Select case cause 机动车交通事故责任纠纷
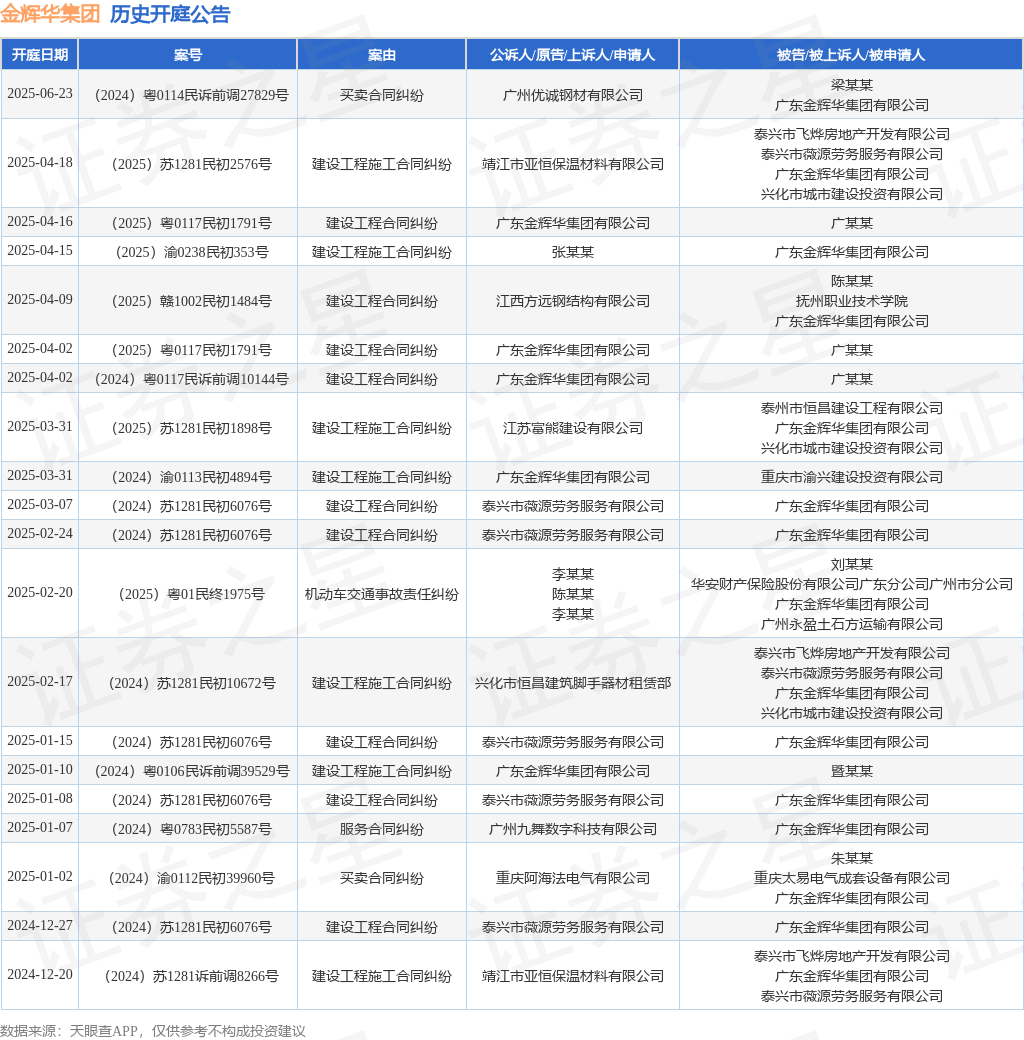The width and height of the screenshot is (1024, 1040). coord(381,594)
